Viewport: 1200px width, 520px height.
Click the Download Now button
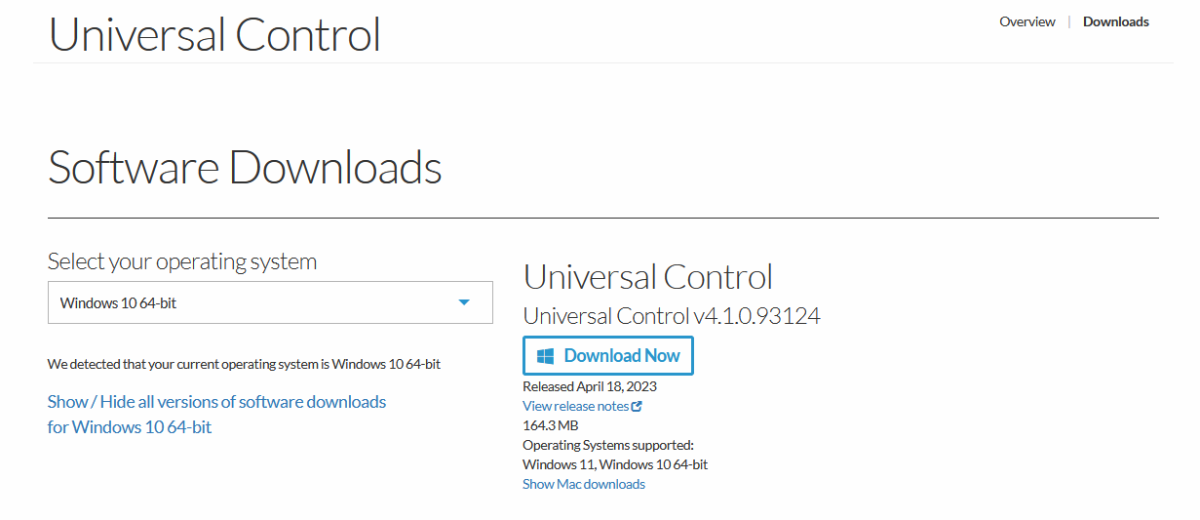[x=608, y=356]
